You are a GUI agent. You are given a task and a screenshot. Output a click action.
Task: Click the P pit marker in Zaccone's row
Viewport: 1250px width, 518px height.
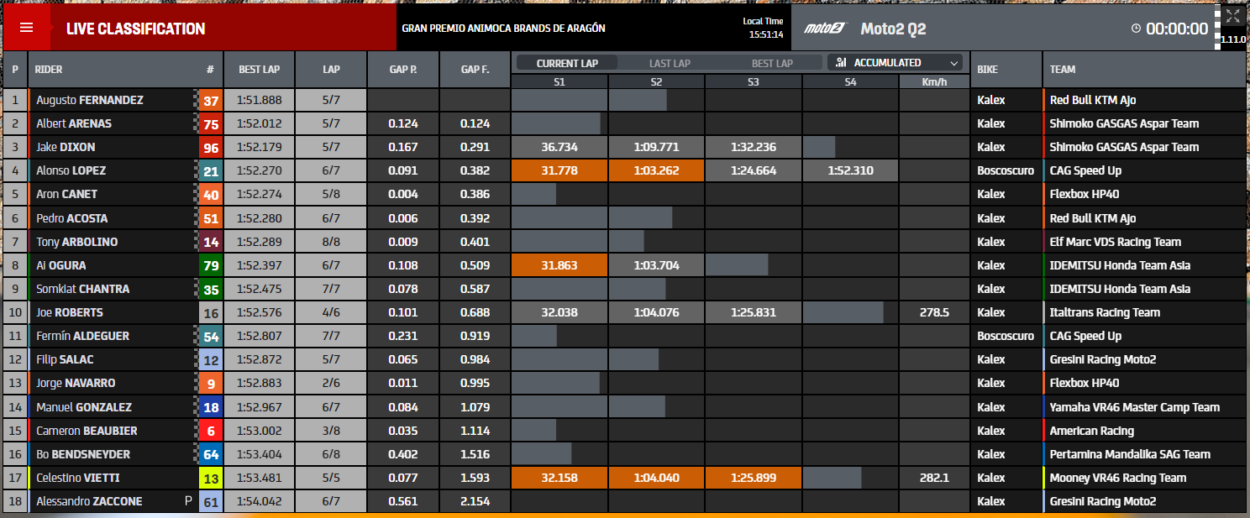point(187,501)
